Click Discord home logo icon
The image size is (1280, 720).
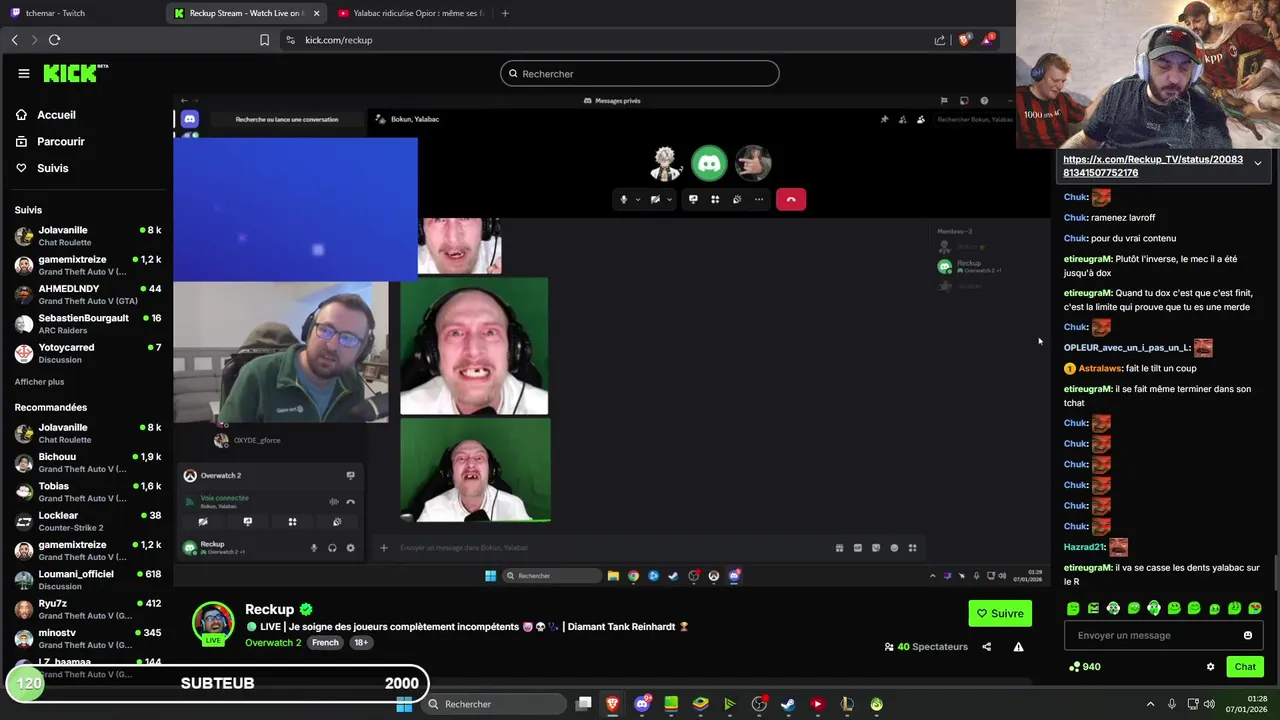coord(190,119)
